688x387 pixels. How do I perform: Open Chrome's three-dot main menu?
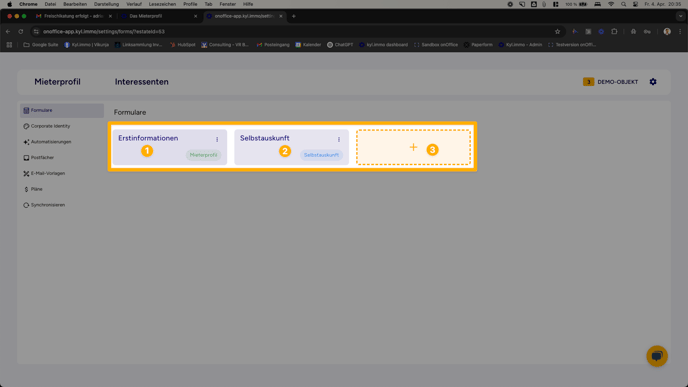(x=680, y=32)
